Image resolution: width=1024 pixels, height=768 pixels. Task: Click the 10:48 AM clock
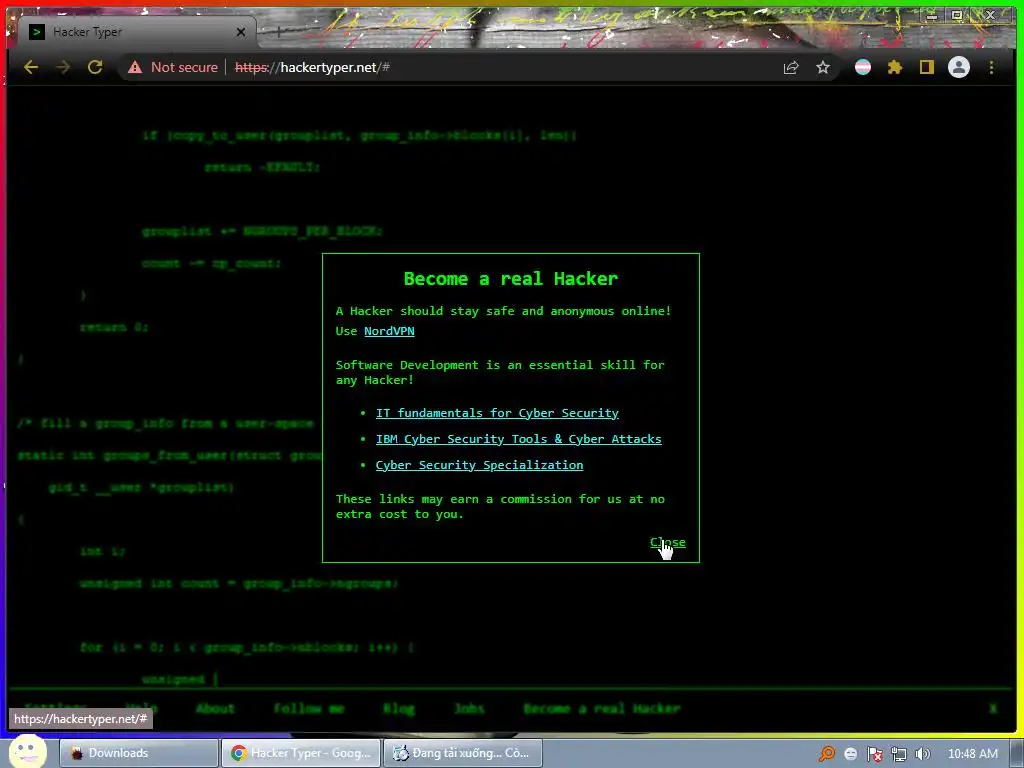[972, 754]
